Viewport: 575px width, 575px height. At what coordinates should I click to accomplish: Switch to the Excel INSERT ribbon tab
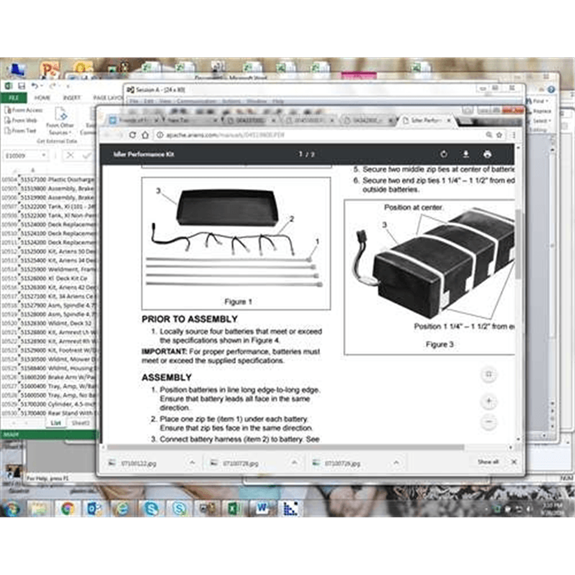coord(72,98)
